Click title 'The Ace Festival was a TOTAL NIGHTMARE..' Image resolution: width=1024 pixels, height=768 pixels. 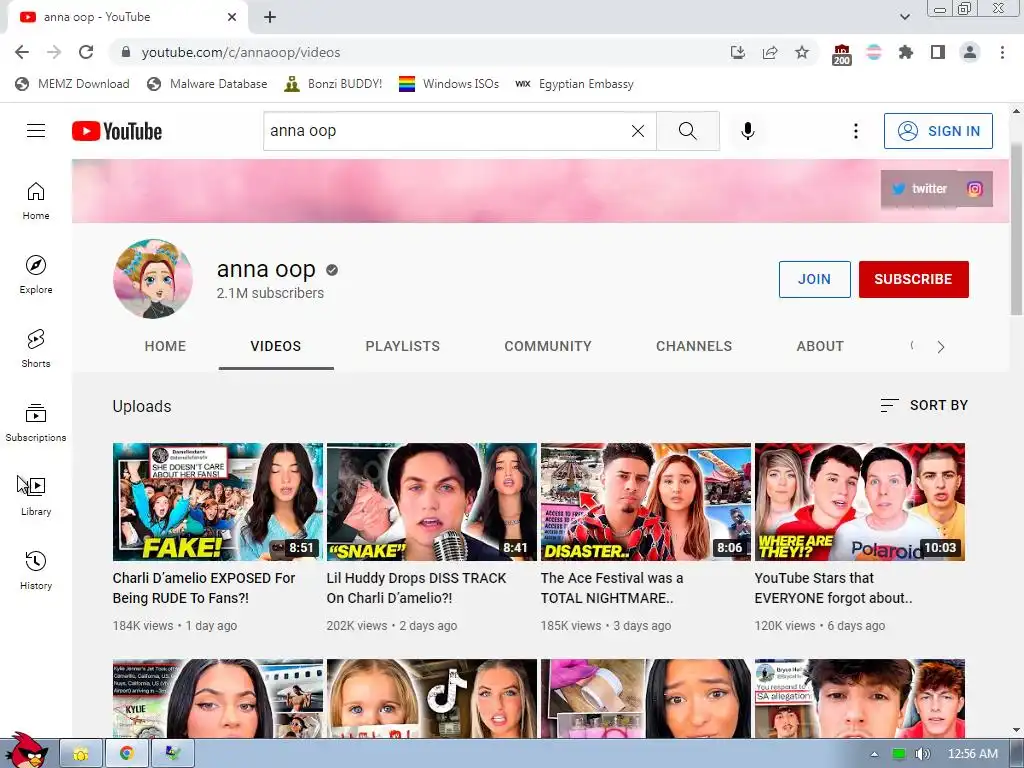pyautogui.click(x=612, y=588)
